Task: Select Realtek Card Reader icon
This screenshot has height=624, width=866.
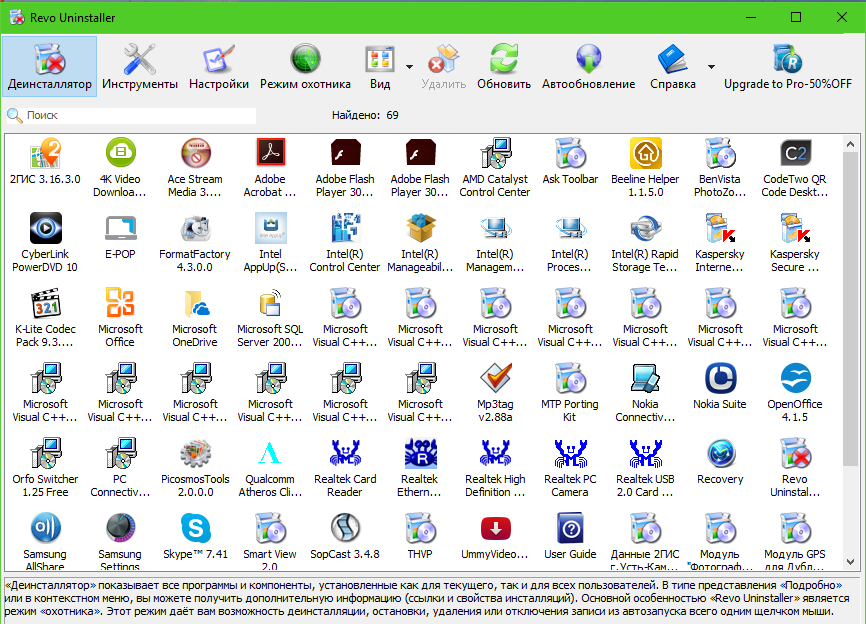Action: click(x=345, y=453)
